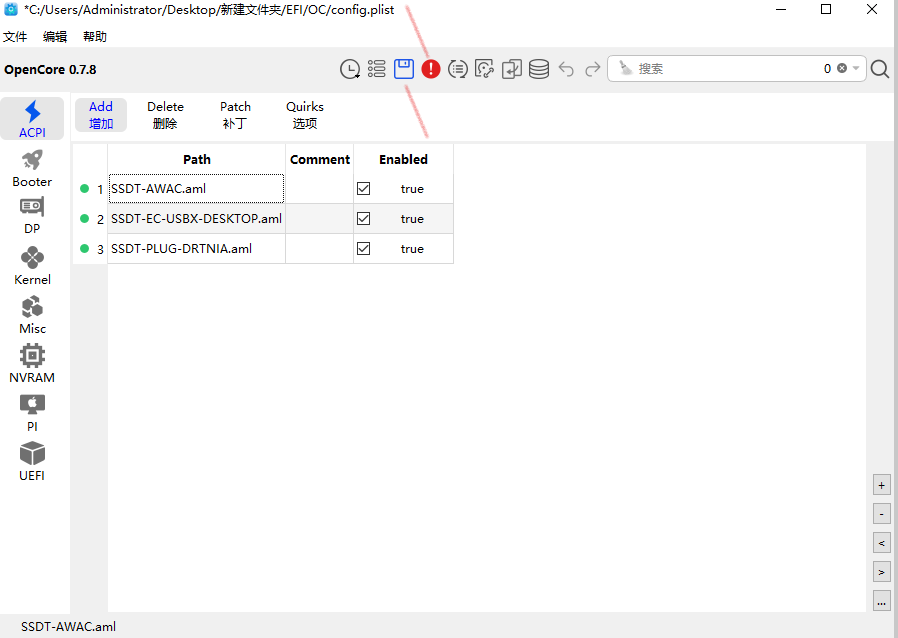
Task: Click the Comment cell of SSDT-PLUG-DRTNIA.aml row
Action: pyautogui.click(x=320, y=248)
